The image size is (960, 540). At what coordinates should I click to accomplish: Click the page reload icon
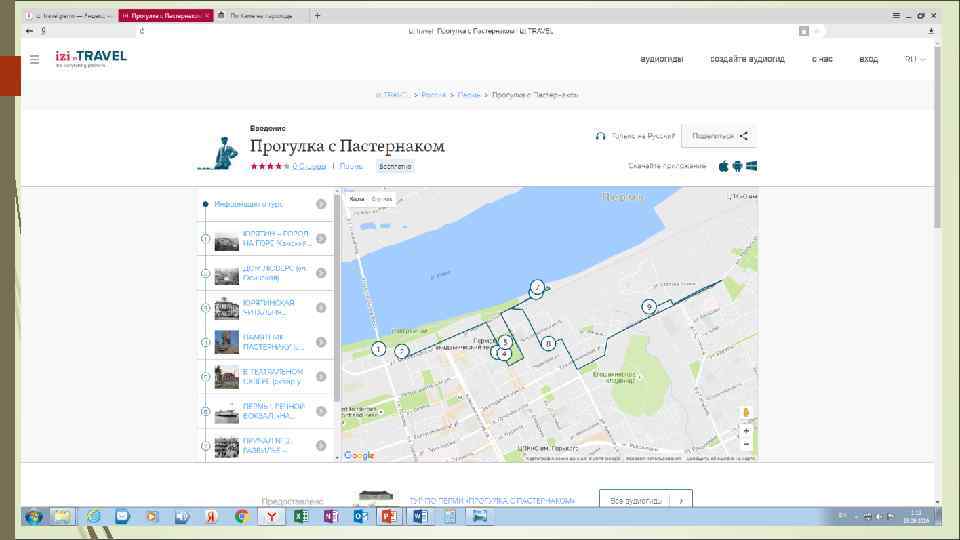[141, 31]
